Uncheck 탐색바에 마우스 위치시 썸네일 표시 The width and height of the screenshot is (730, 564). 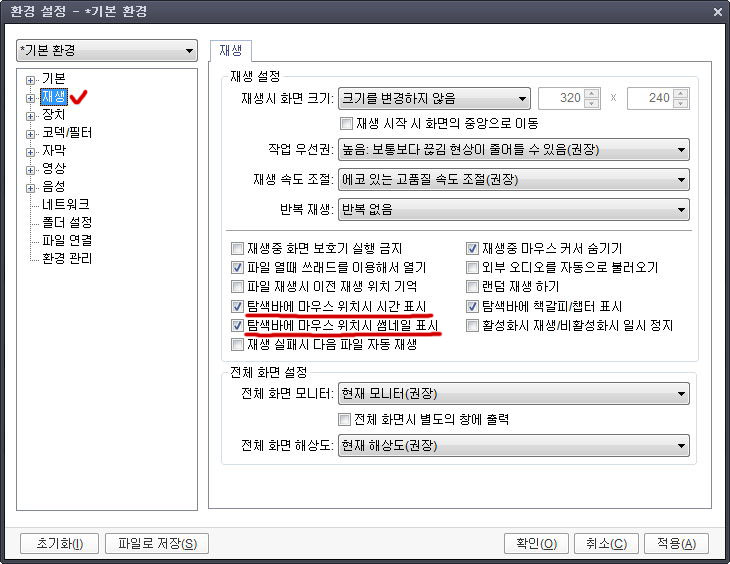coord(237,325)
